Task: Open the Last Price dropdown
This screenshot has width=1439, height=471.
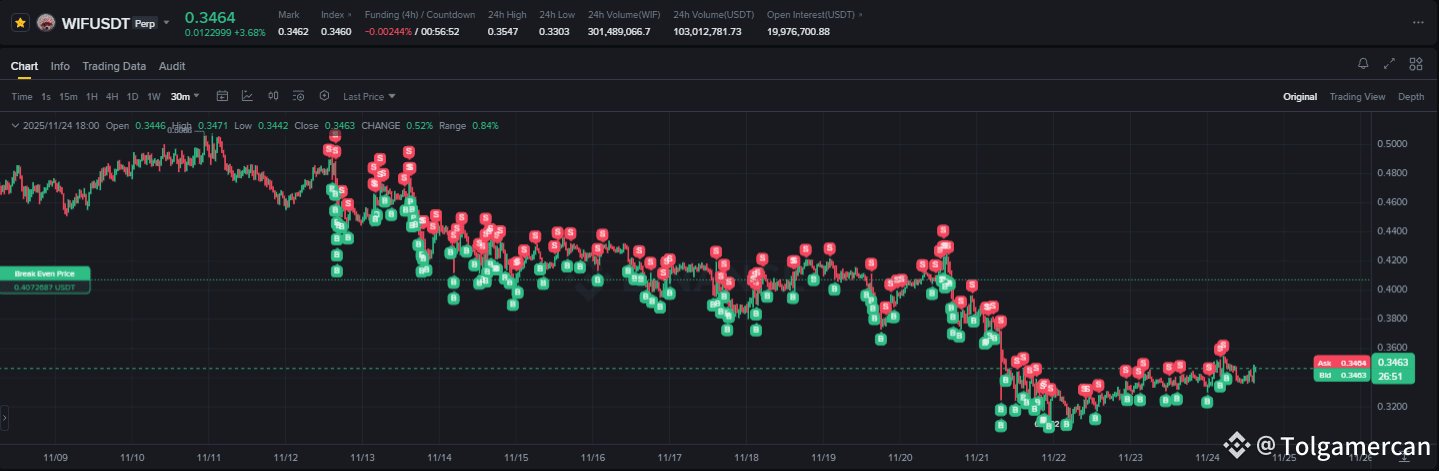Action: (369, 96)
